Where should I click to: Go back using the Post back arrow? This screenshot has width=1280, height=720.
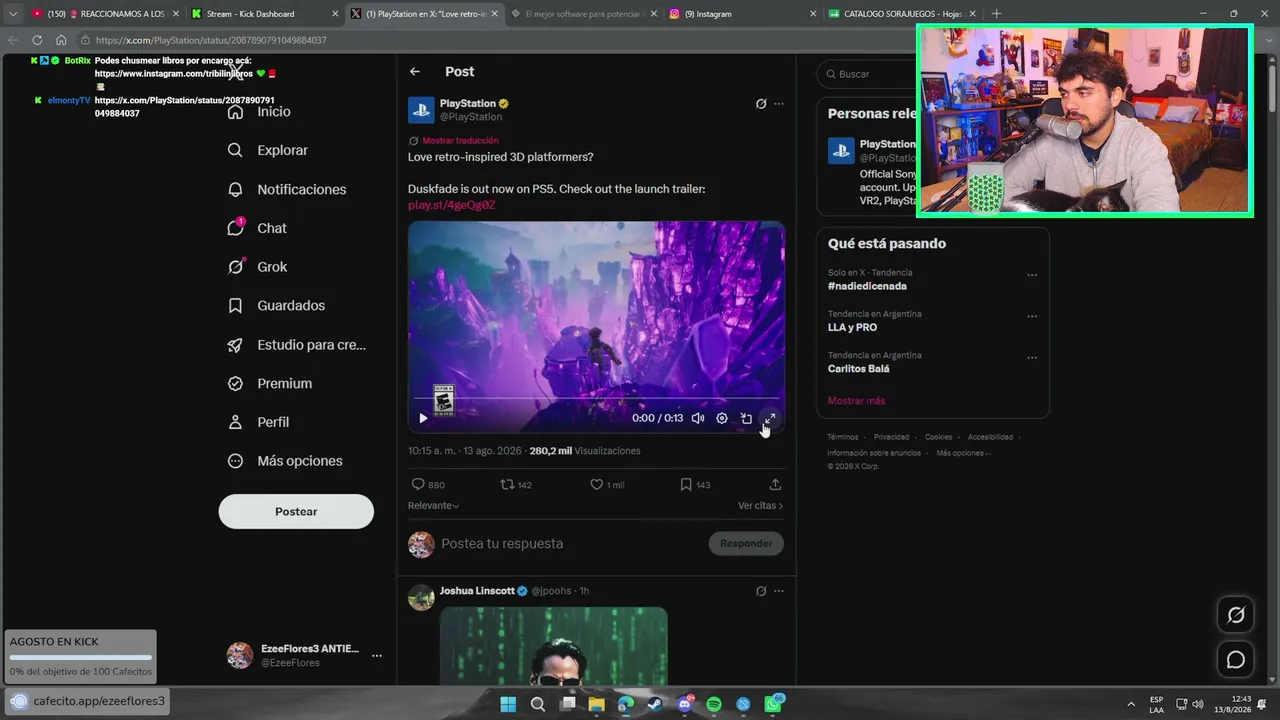415,72
